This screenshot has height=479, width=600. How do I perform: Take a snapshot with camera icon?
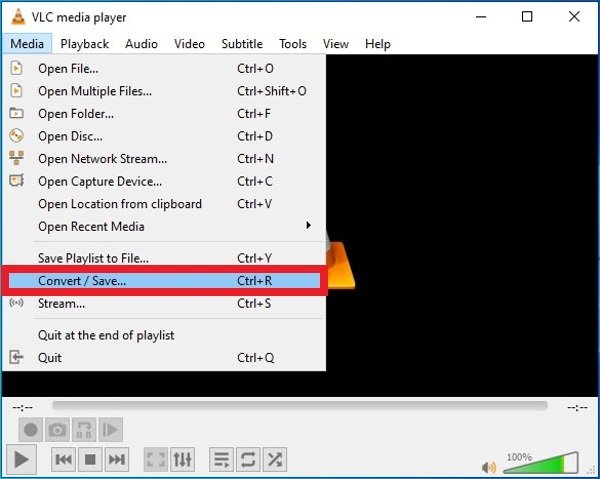tap(57, 430)
